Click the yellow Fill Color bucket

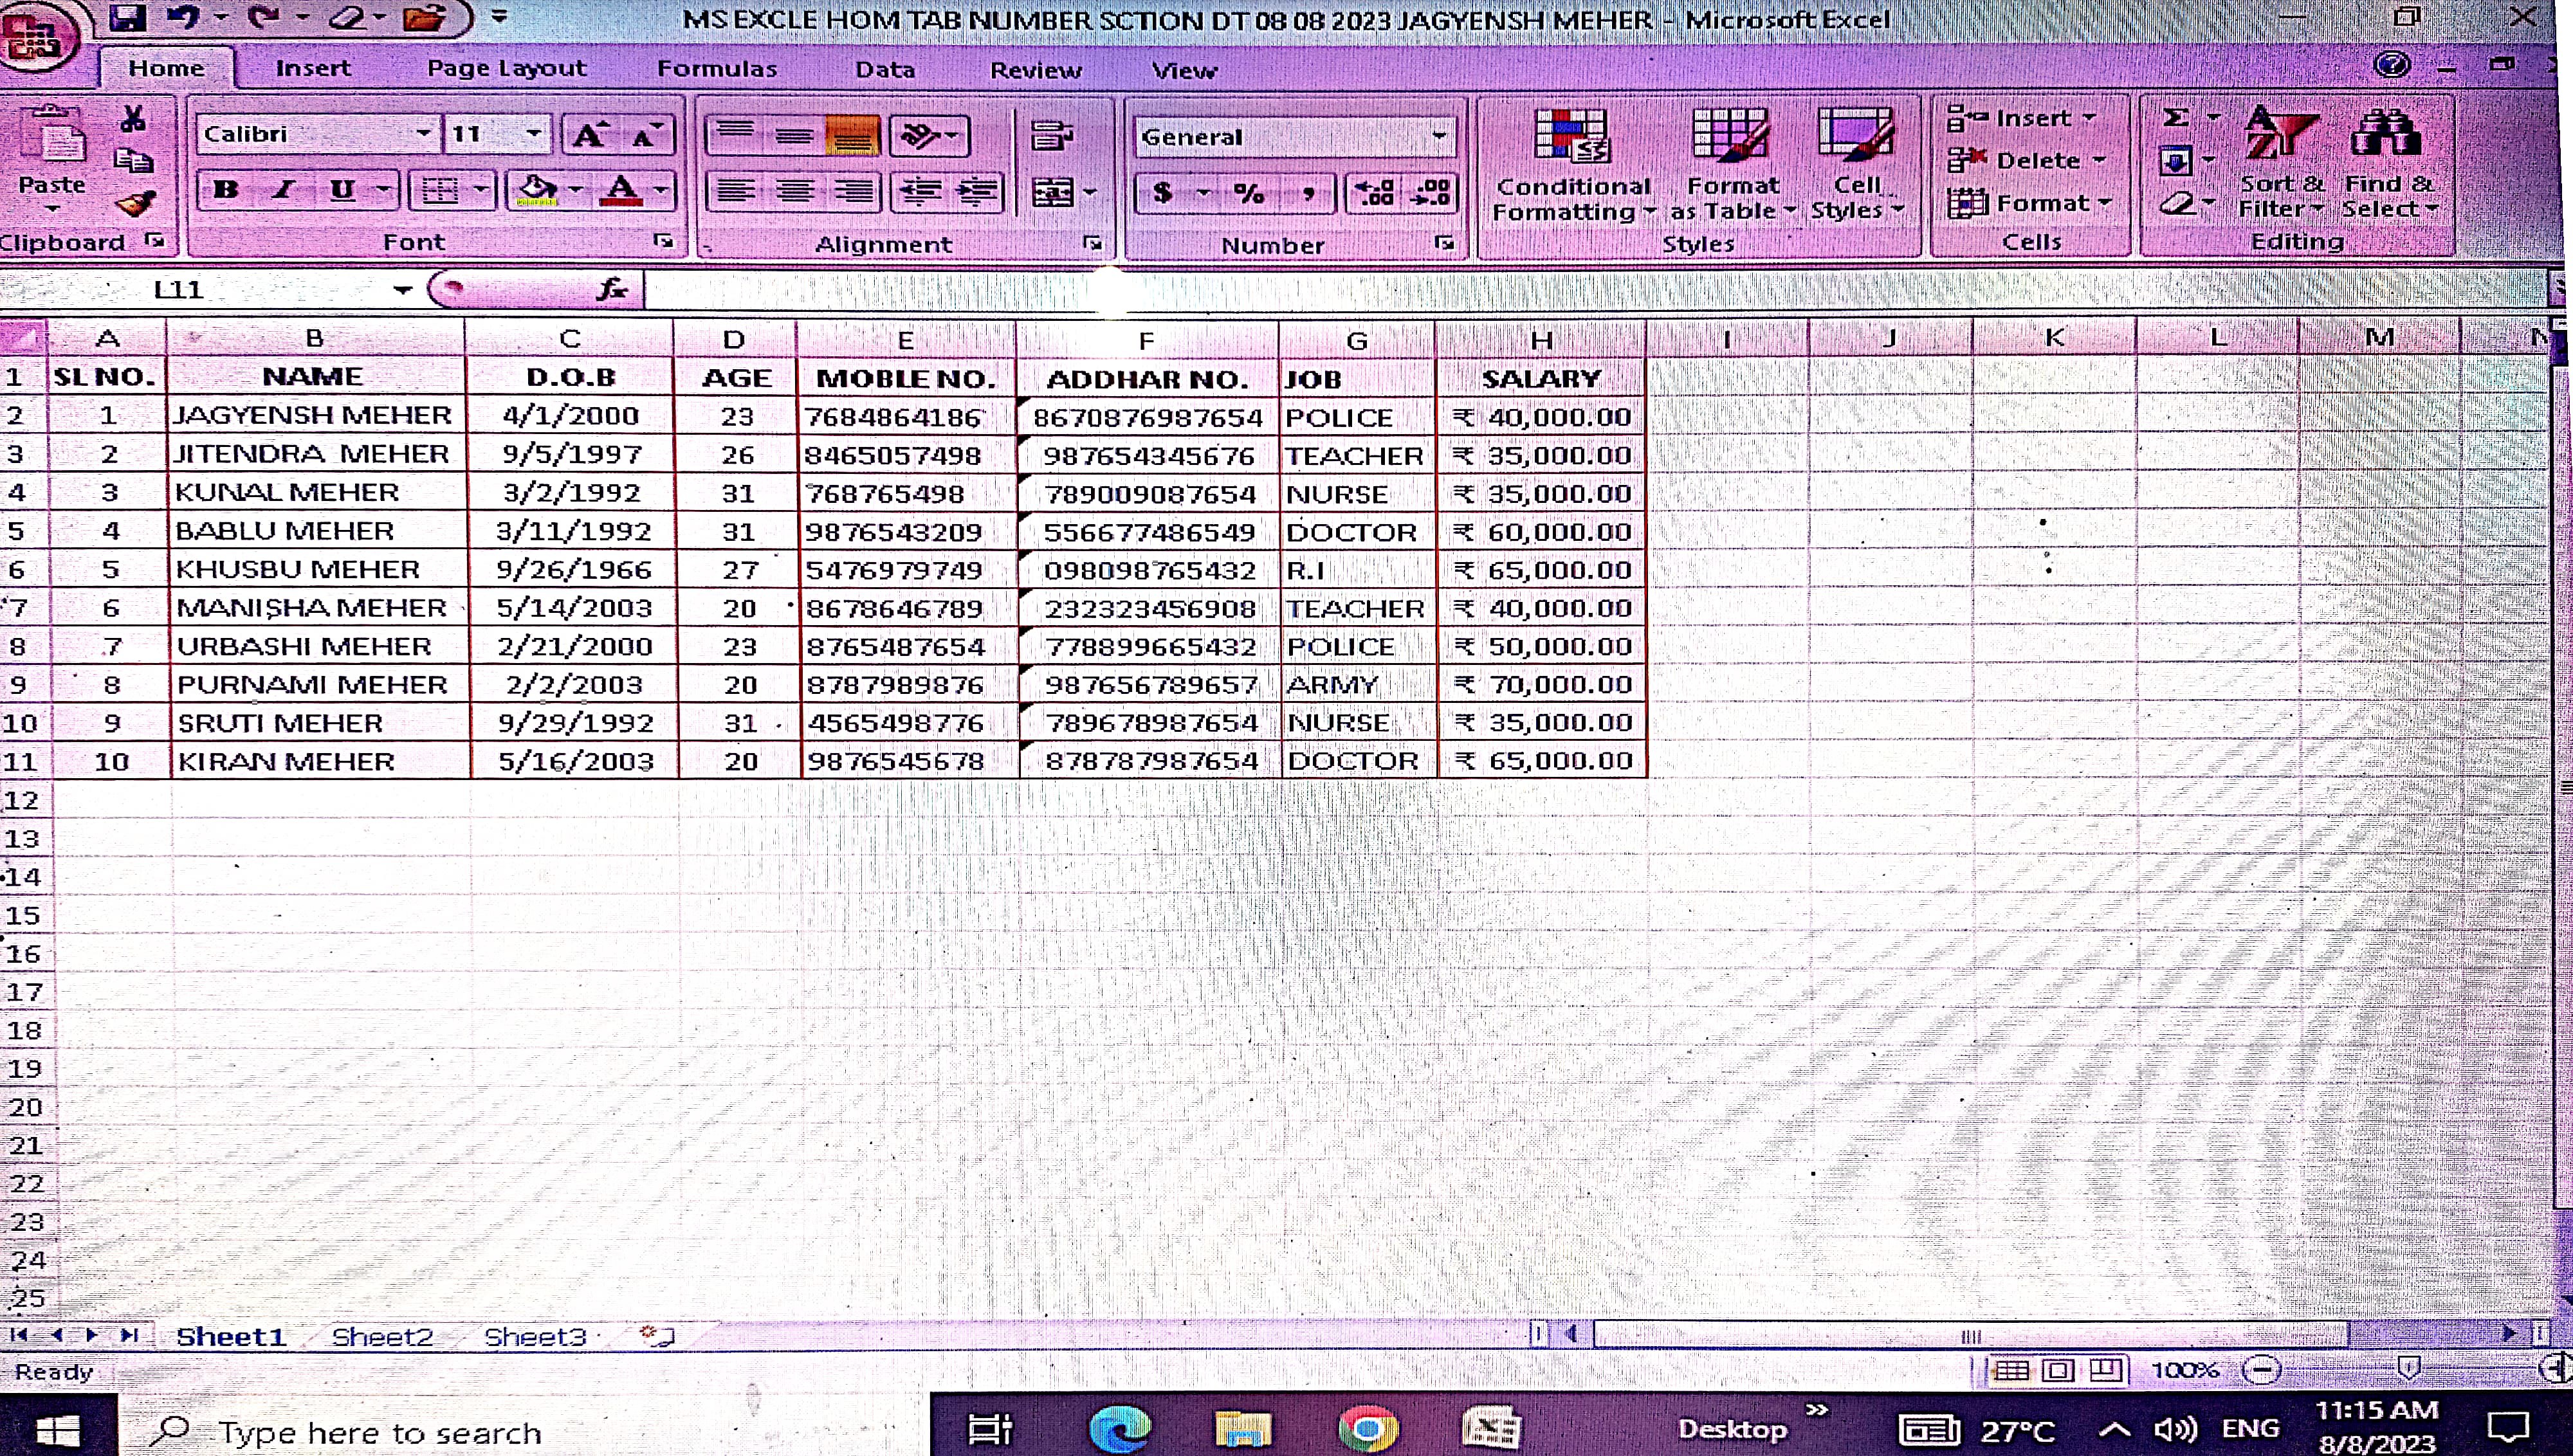(538, 190)
